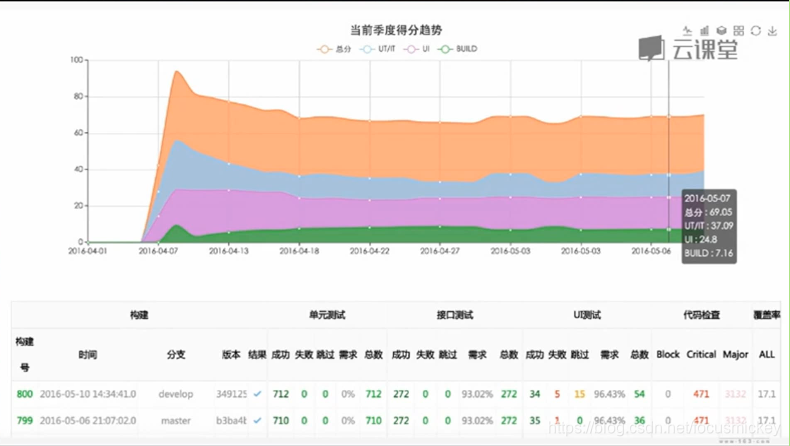Click the UI测试 group header
Image resolution: width=790 pixels, height=446 pixels.
click(587, 315)
